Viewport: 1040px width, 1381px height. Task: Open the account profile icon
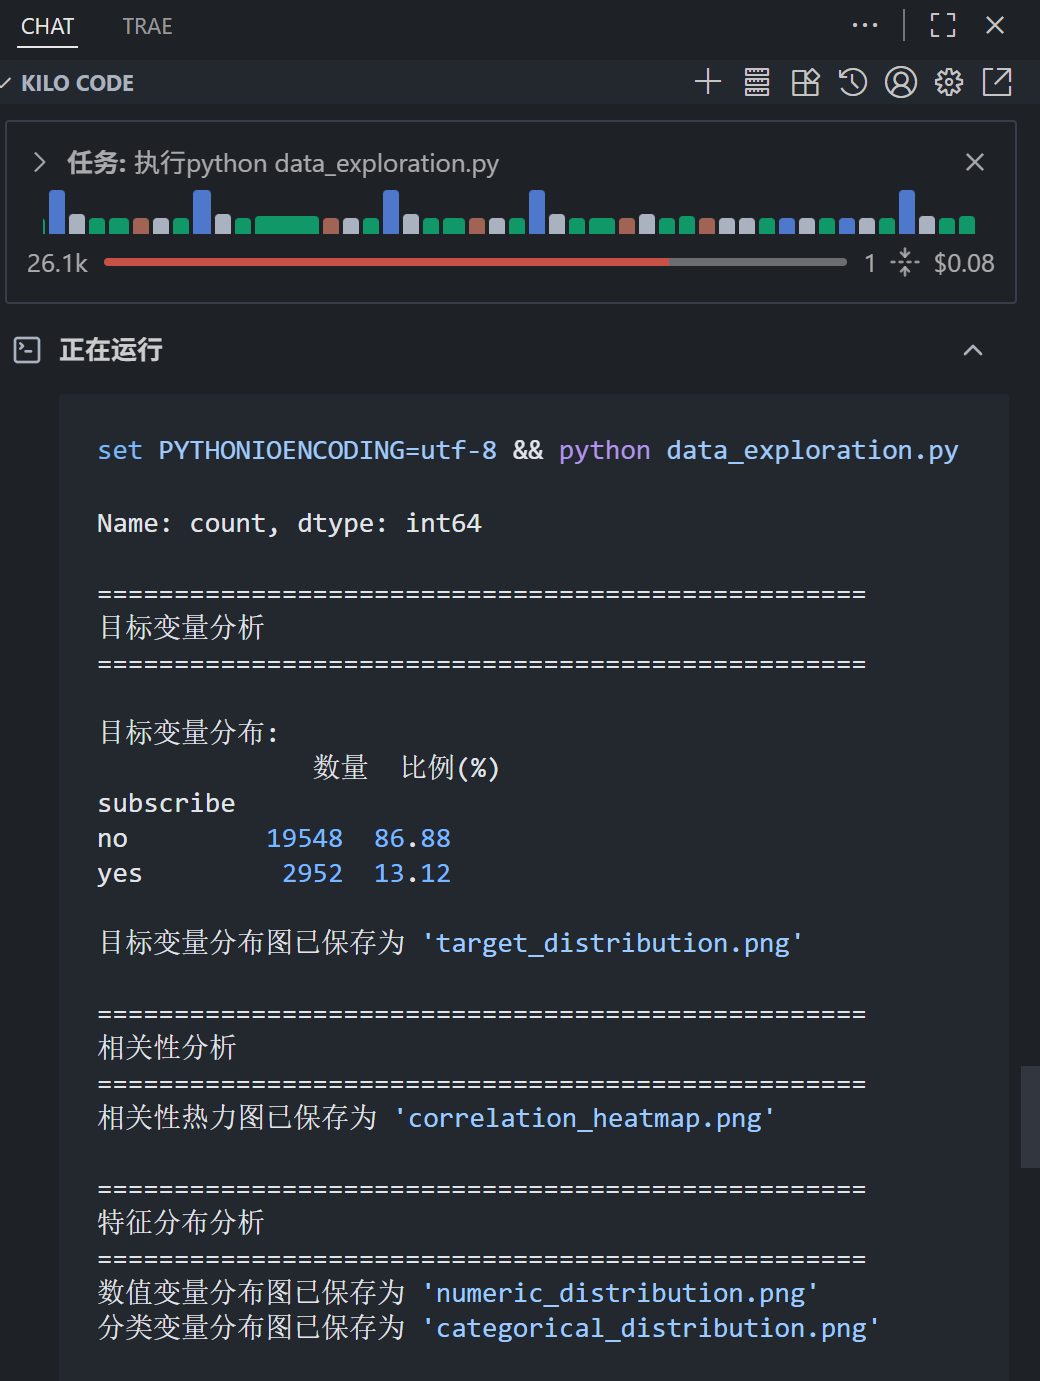click(900, 82)
